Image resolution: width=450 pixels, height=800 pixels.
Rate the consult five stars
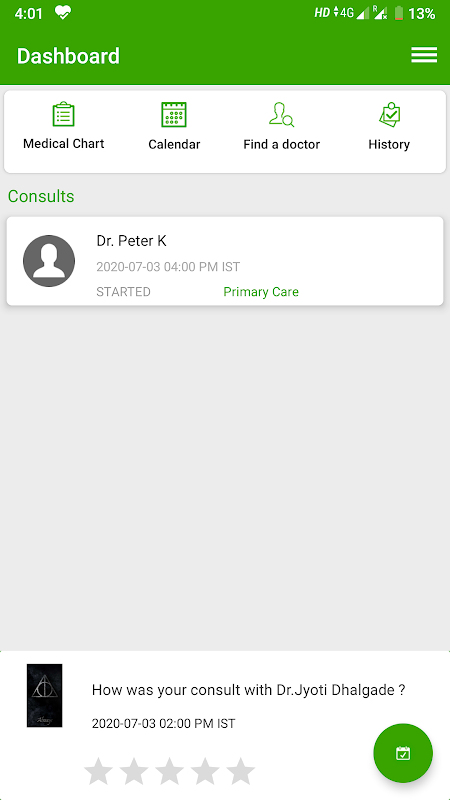(240, 771)
